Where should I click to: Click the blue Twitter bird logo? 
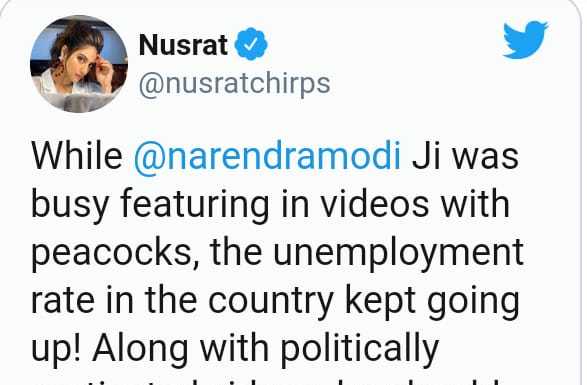click(525, 40)
